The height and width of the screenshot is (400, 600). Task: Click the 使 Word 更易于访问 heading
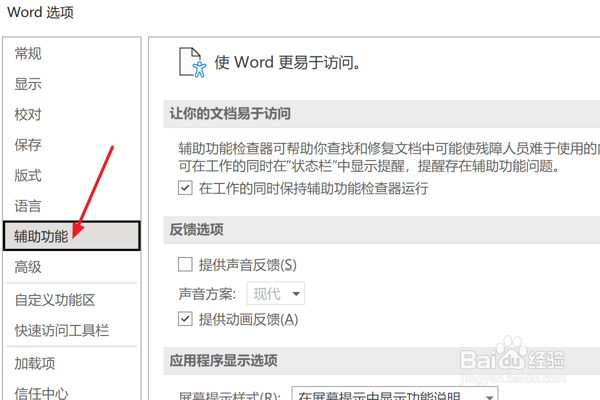287,62
